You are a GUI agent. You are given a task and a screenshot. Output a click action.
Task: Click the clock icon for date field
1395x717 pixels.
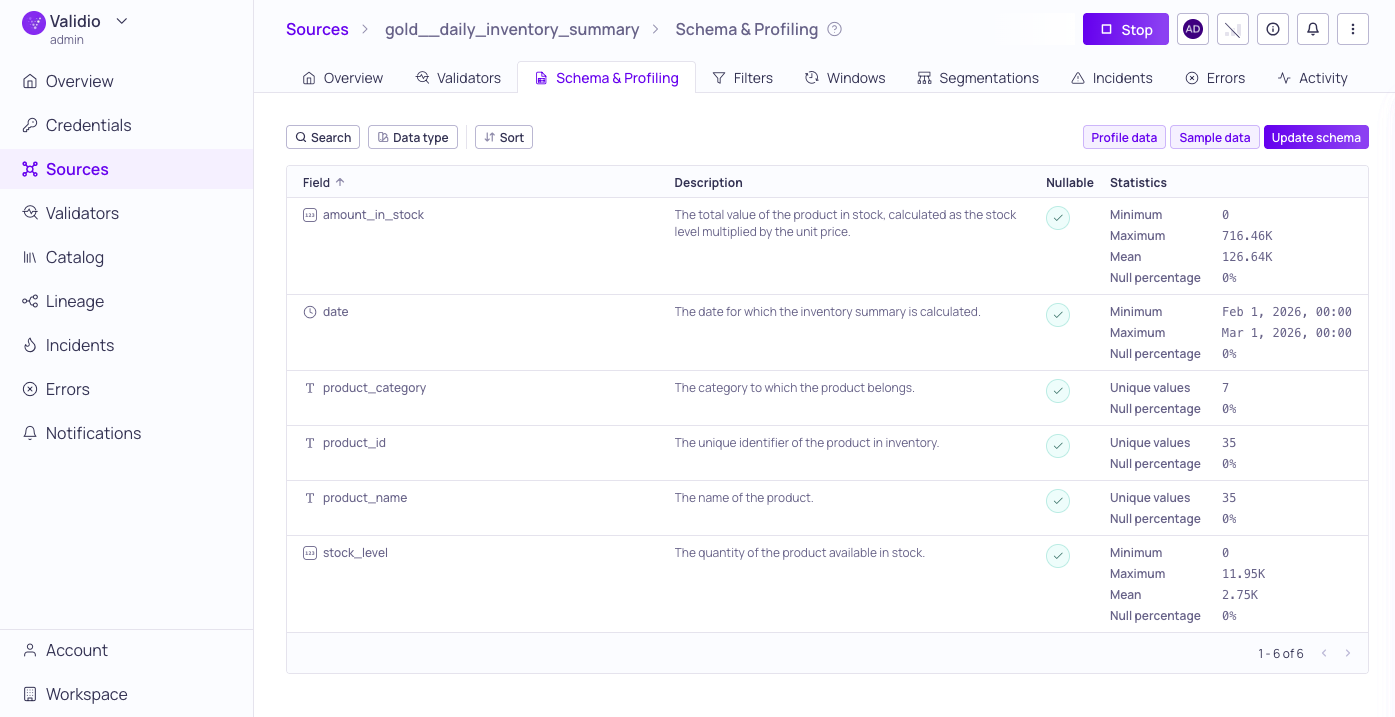pos(310,312)
